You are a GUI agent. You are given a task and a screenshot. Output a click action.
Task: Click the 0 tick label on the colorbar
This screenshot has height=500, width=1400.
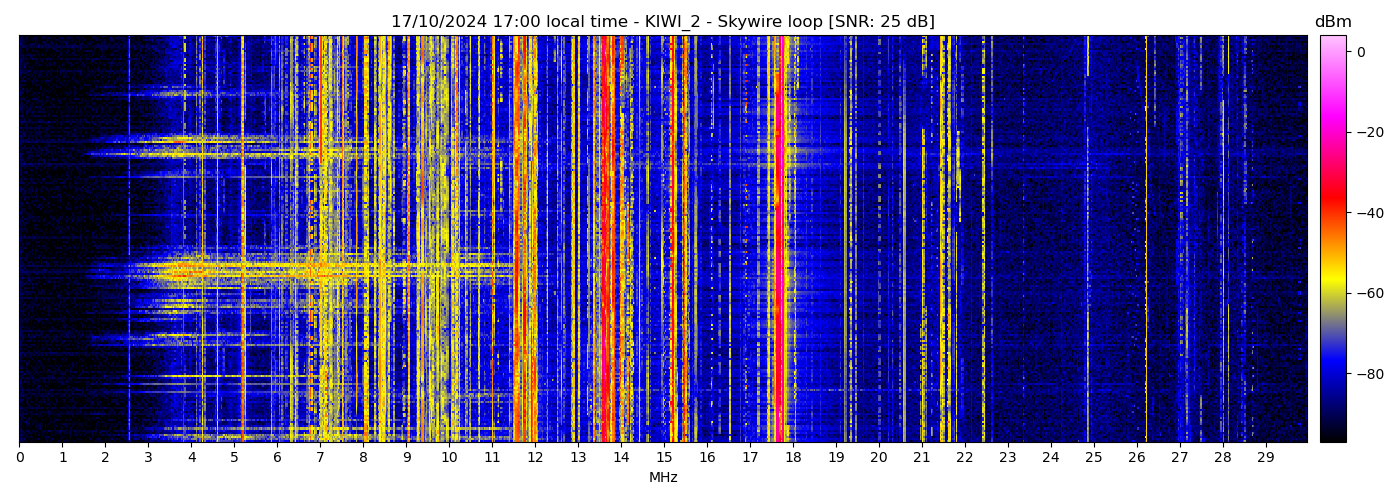(1361, 52)
